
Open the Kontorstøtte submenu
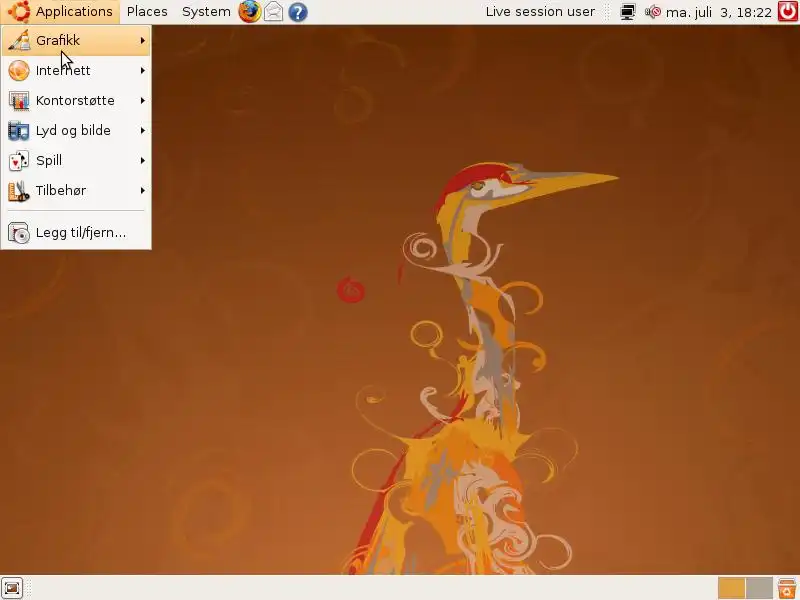[x=76, y=101]
